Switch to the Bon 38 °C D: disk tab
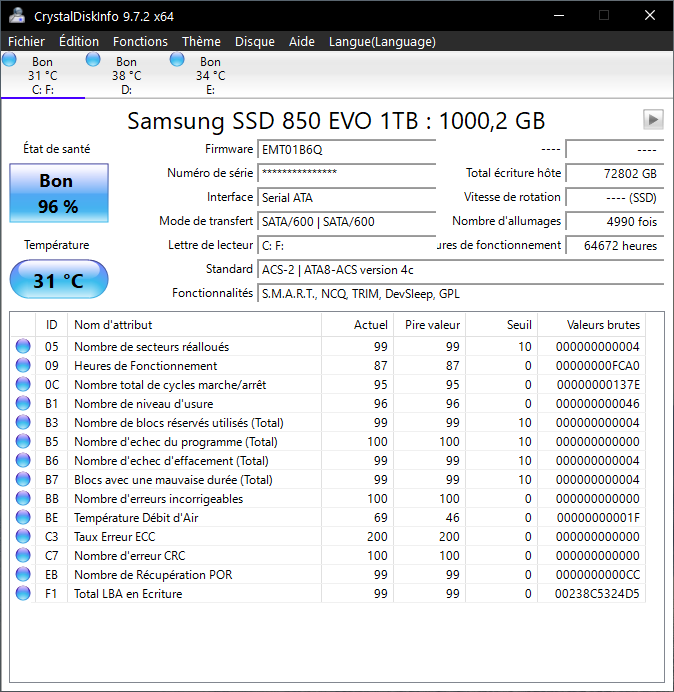This screenshot has width=674, height=692. 127,75
